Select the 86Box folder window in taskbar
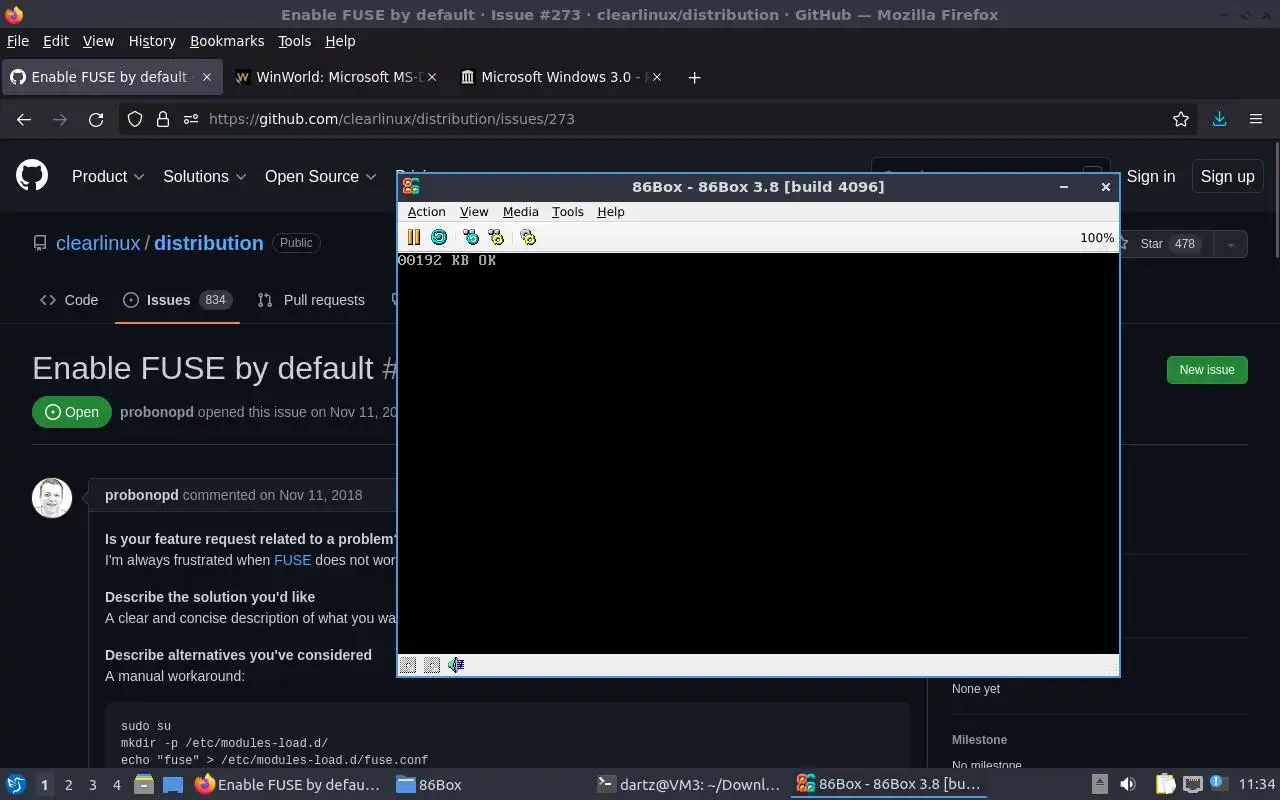The image size is (1280, 800). point(429,785)
